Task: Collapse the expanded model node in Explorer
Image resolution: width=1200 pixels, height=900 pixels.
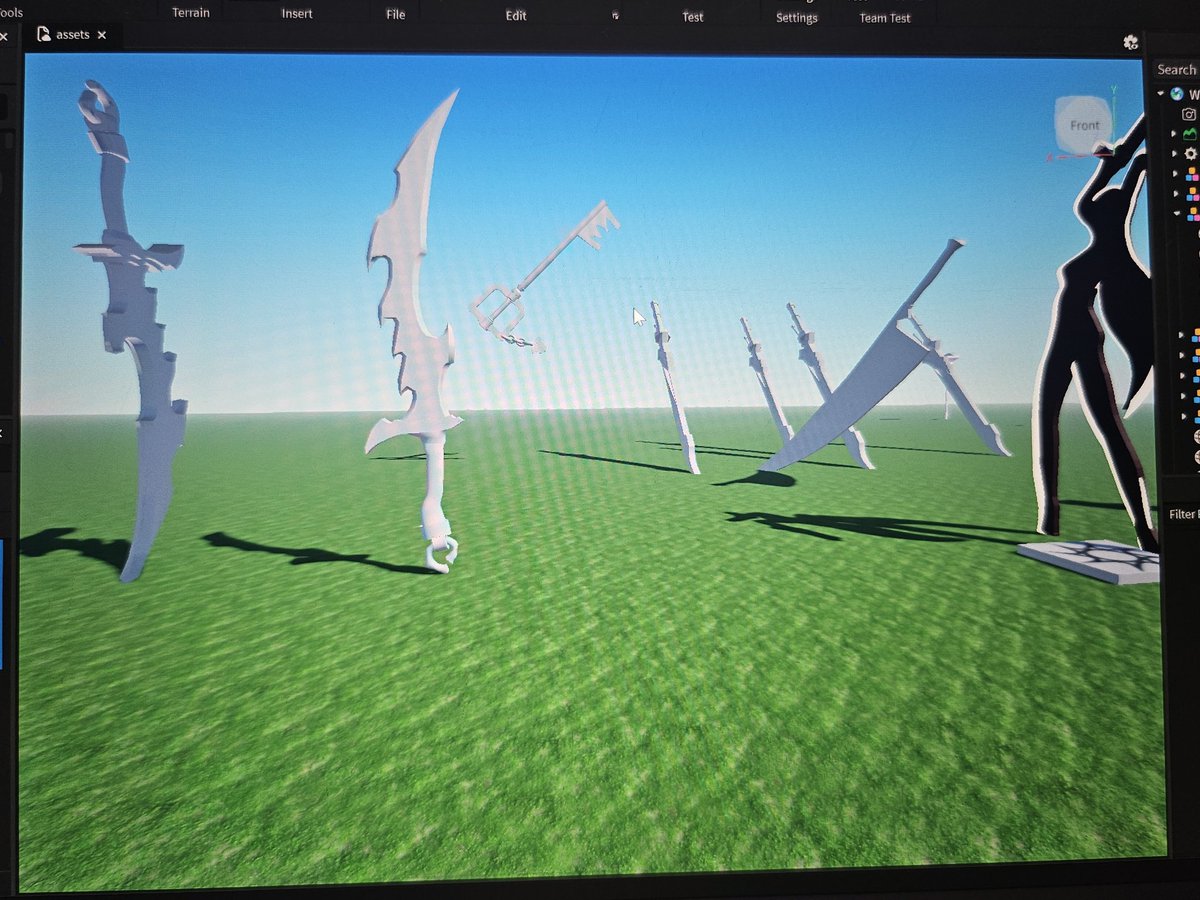Action: (1177, 214)
